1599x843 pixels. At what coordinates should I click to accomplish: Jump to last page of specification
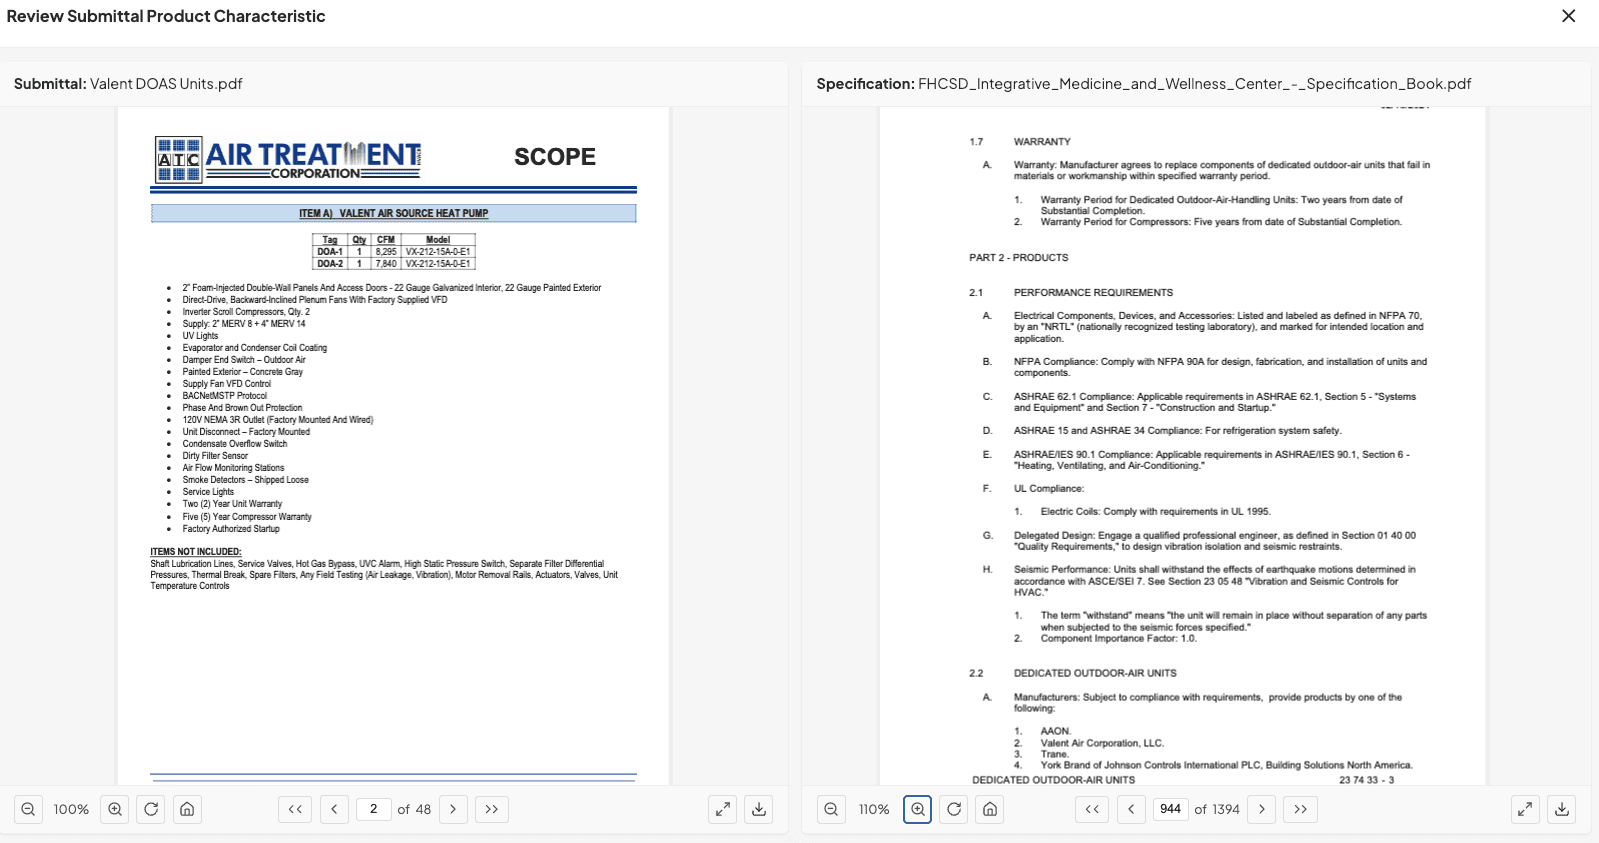point(1301,809)
